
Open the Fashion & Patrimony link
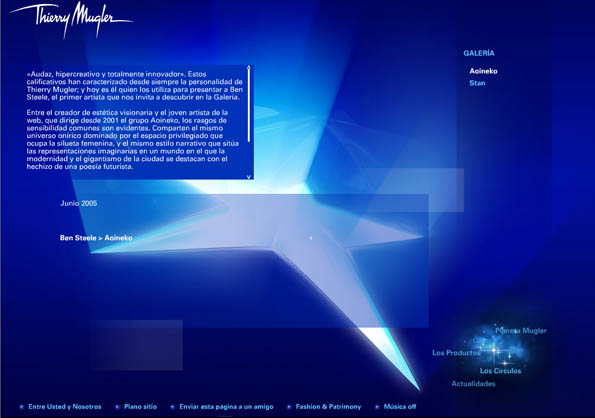[x=328, y=407]
